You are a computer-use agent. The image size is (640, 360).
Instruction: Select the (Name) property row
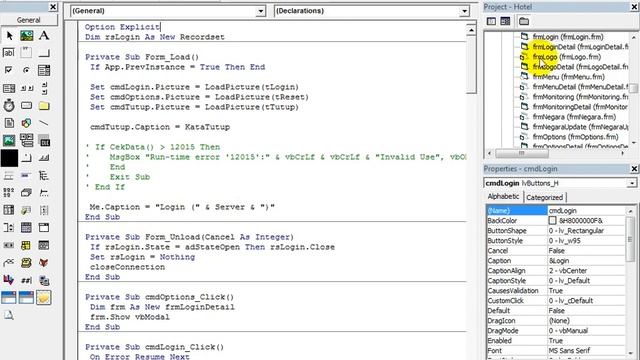click(x=556, y=211)
